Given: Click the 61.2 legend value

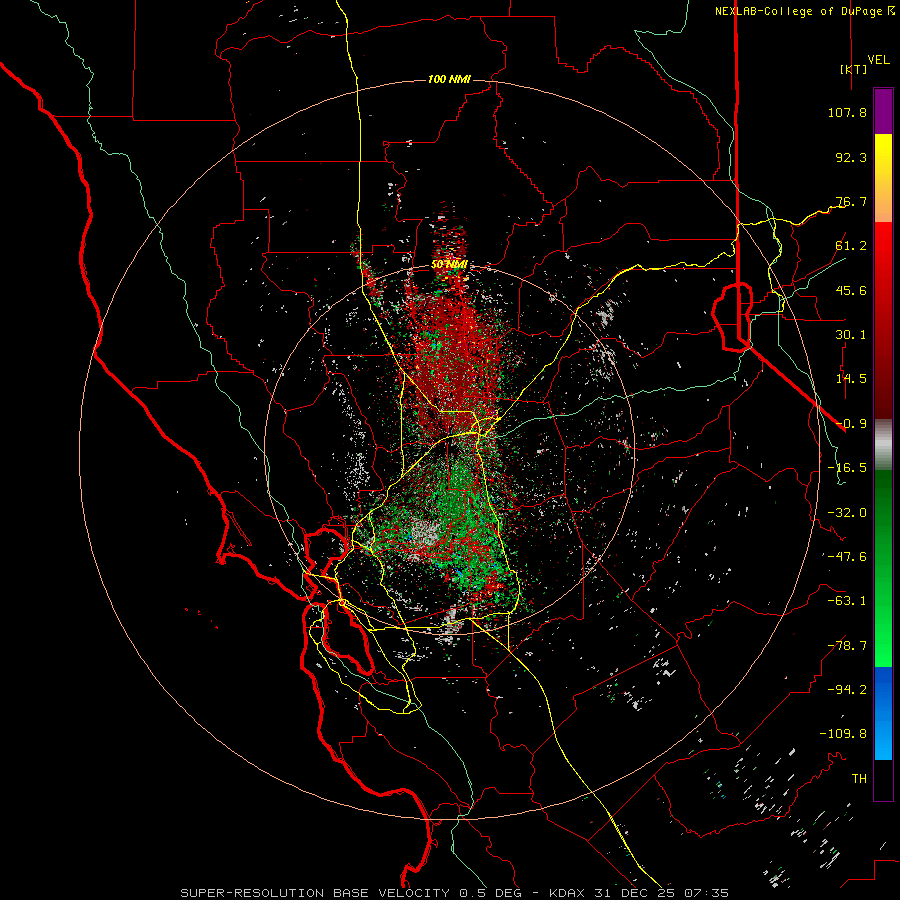Looking at the screenshot, I should click(851, 246).
